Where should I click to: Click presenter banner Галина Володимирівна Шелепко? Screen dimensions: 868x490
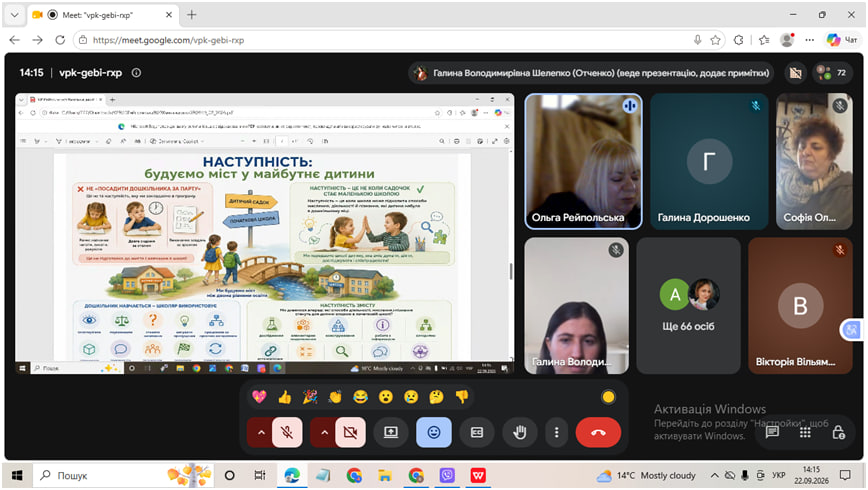591,73
